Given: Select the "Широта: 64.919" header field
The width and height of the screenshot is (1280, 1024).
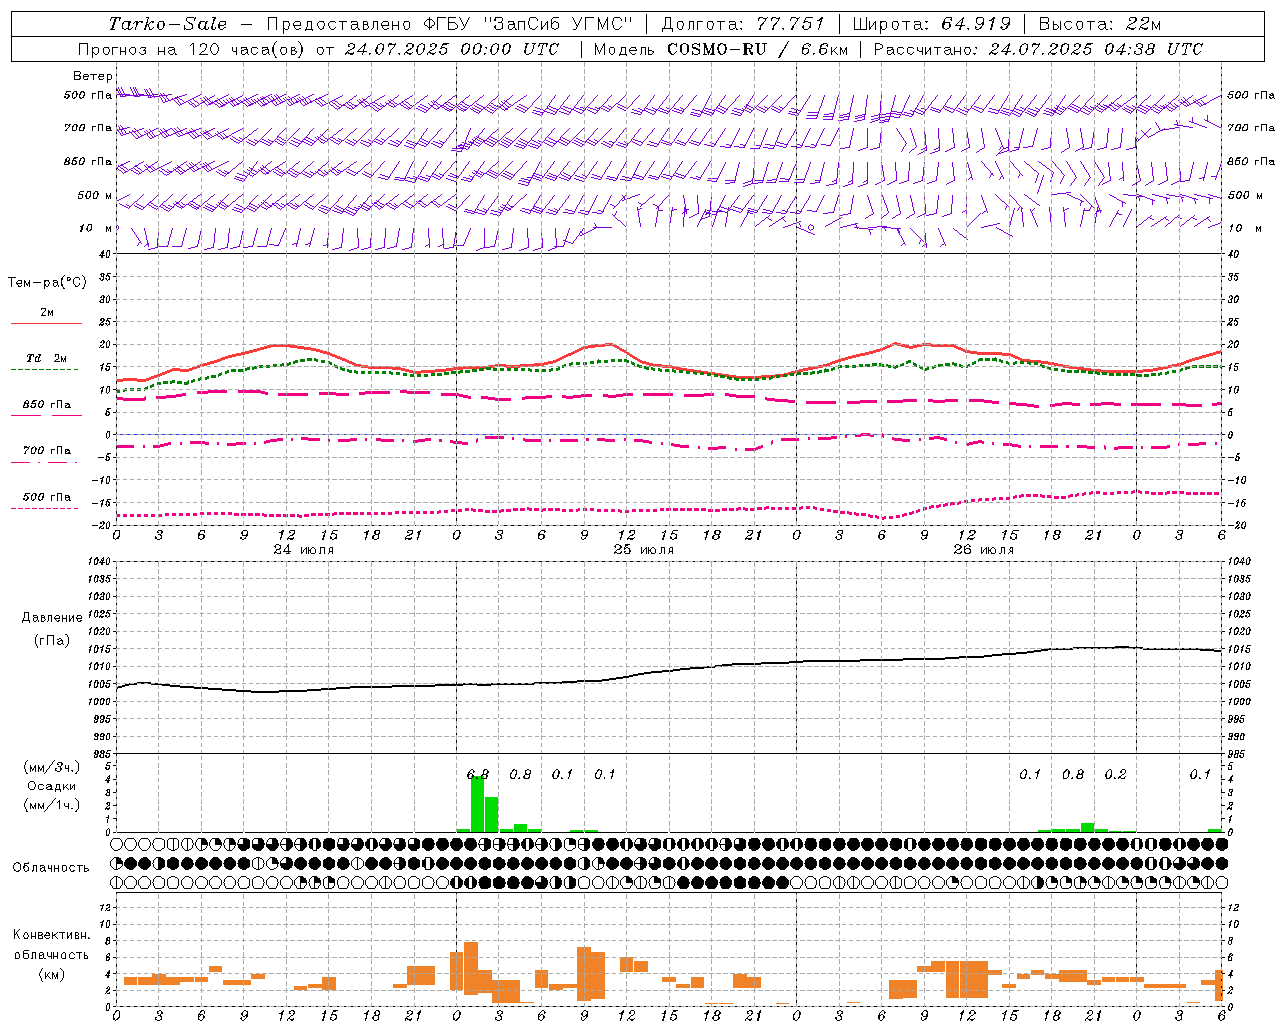Looking at the screenshot, I should (x=932, y=24).
